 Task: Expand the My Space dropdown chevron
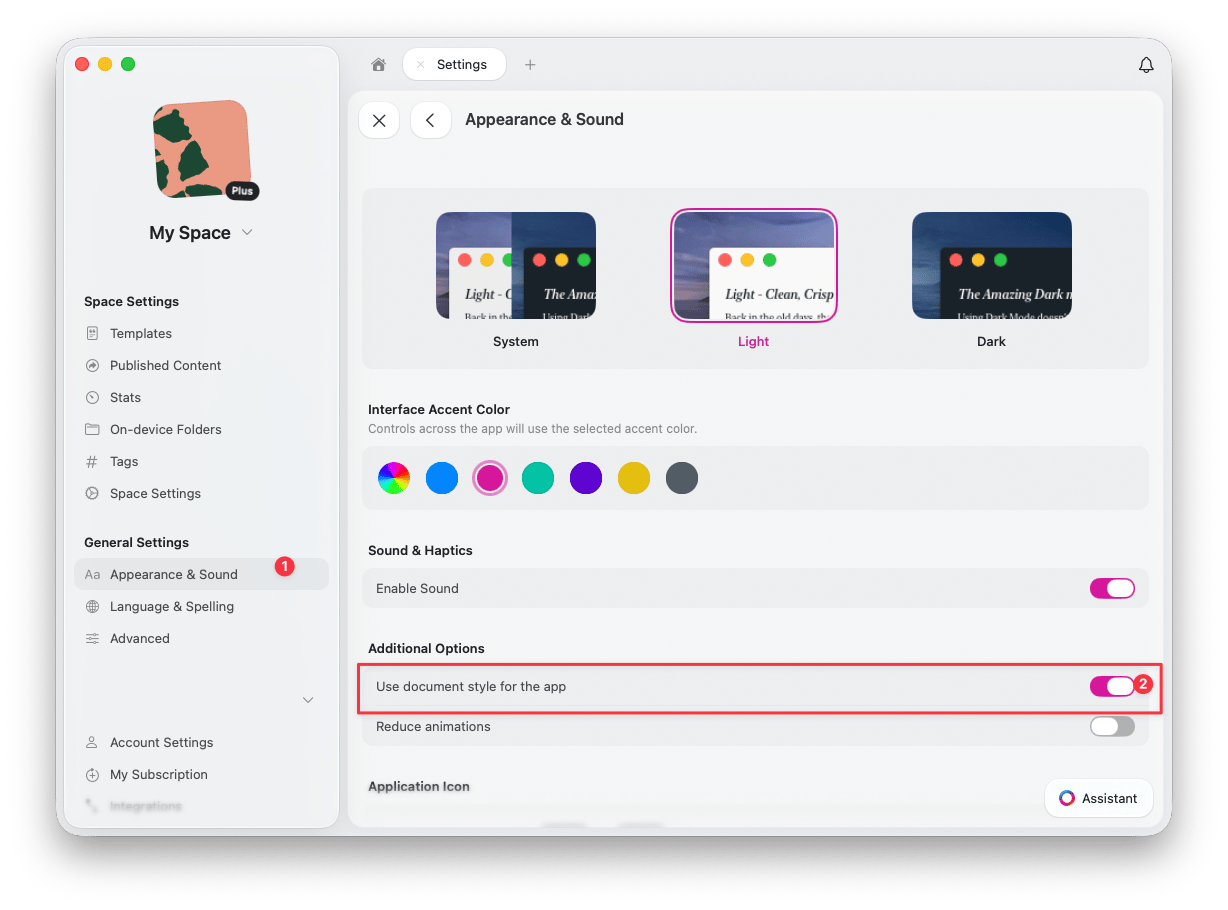pyautogui.click(x=247, y=232)
